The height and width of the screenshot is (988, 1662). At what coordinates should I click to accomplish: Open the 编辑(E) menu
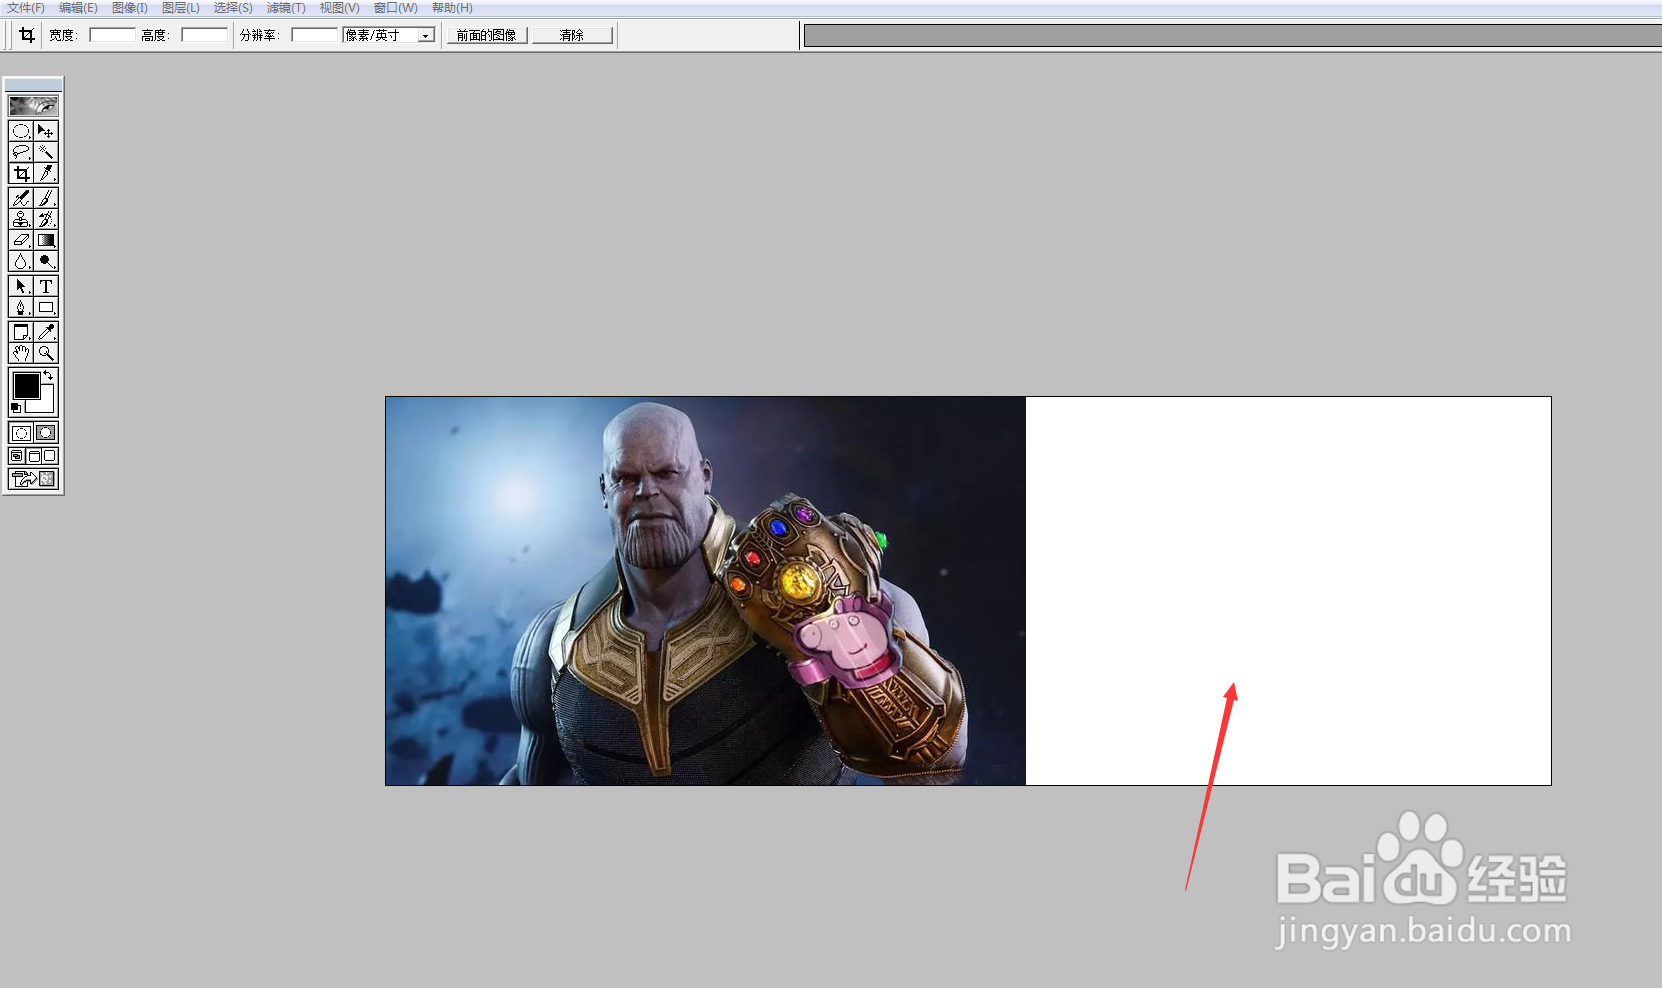pos(78,8)
